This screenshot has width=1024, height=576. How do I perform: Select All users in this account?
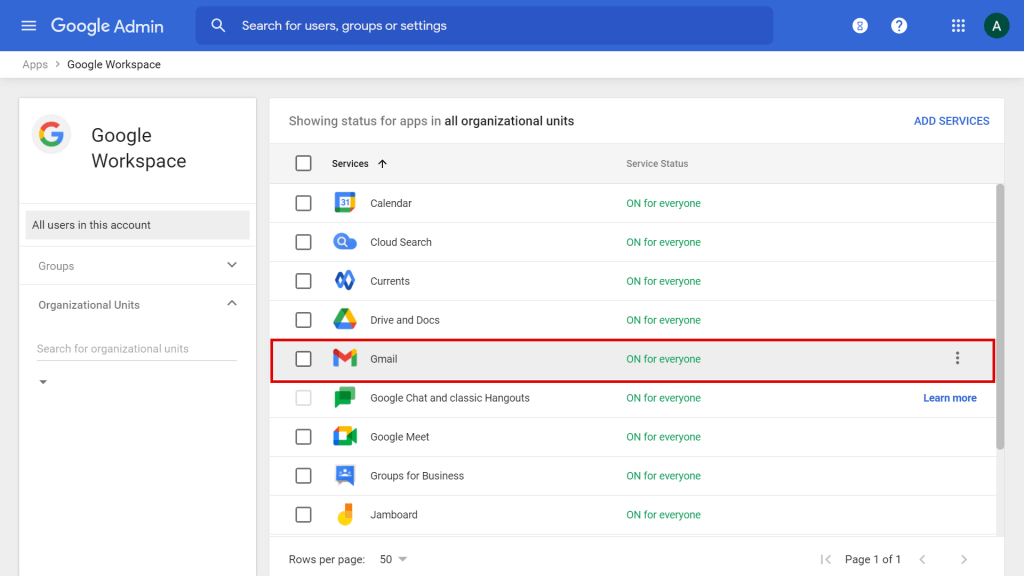point(137,225)
